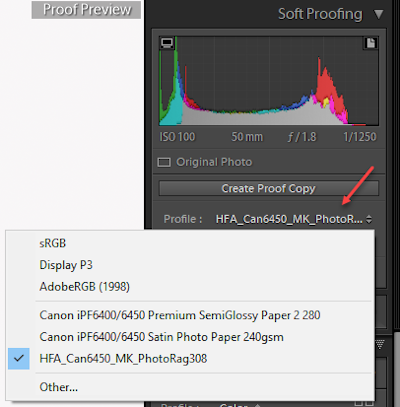Click the Soft Proofing panel title
The image size is (400, 407).
pos(320,14)
